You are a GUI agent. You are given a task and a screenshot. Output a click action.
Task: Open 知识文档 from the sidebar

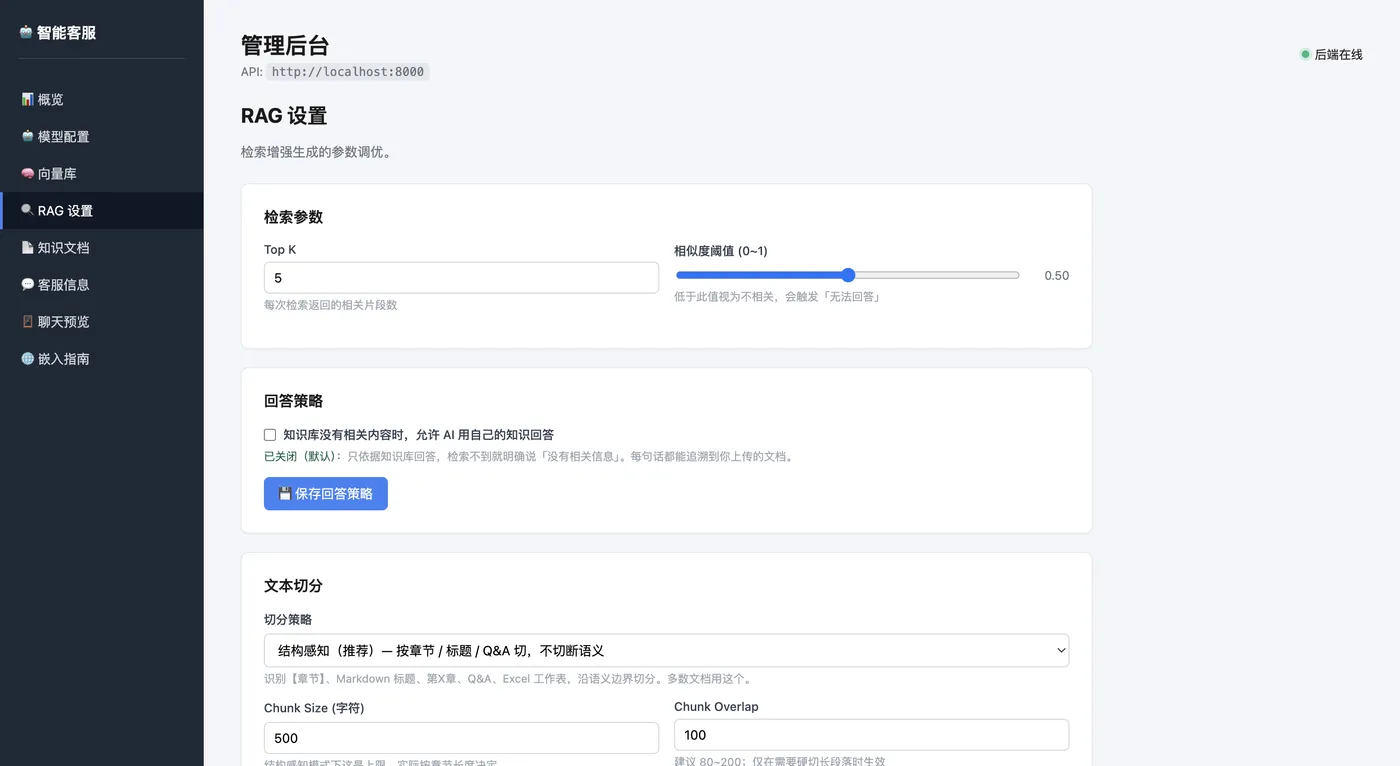click(x=102, y=247)
